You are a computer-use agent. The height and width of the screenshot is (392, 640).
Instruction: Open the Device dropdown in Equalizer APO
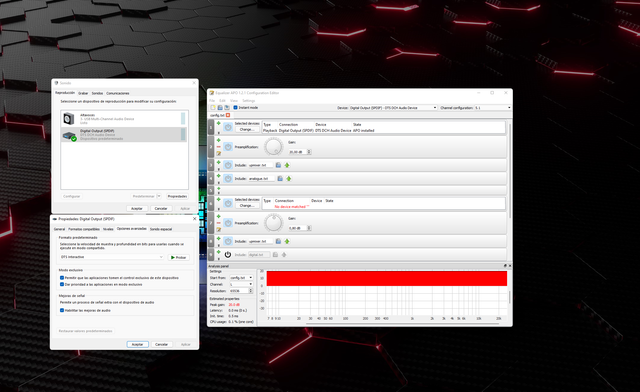(x=393, y=108)
